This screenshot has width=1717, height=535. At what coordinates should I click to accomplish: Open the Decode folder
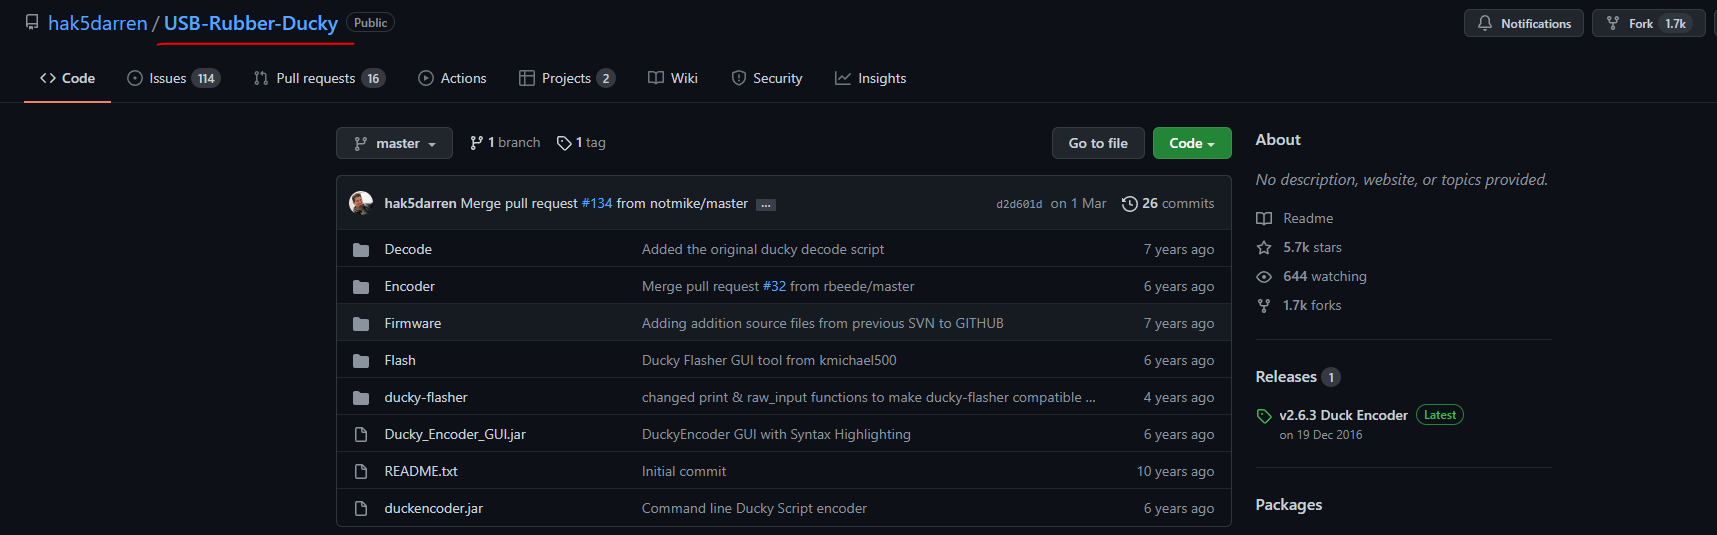pyautogui.click(x=408, y=249)
